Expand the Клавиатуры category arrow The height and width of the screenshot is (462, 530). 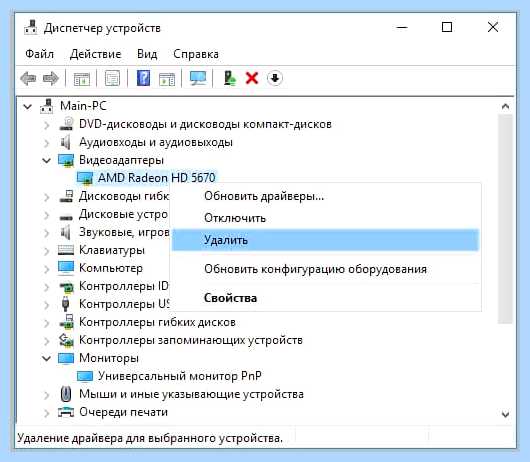(47, 251)
